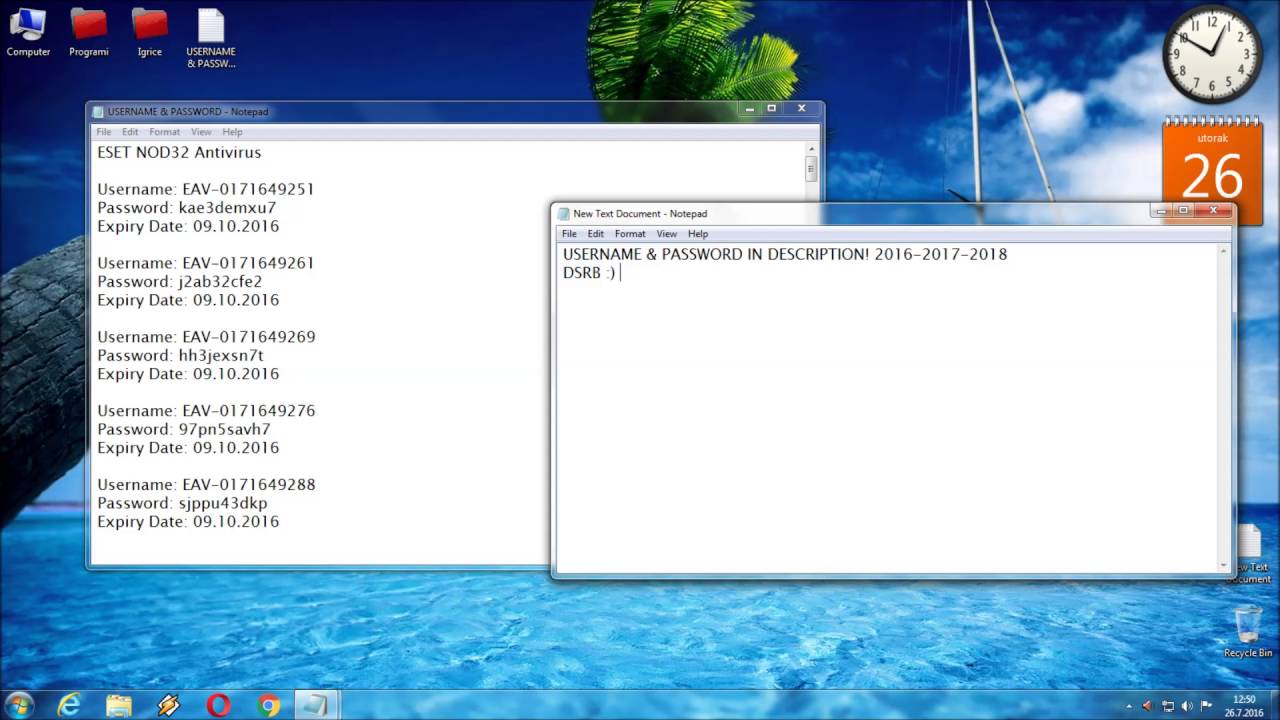Click line 'Username: EAV-0171649288'
Image resolution: width=1280 pixels, height=720 pixels.
[206, 485]
